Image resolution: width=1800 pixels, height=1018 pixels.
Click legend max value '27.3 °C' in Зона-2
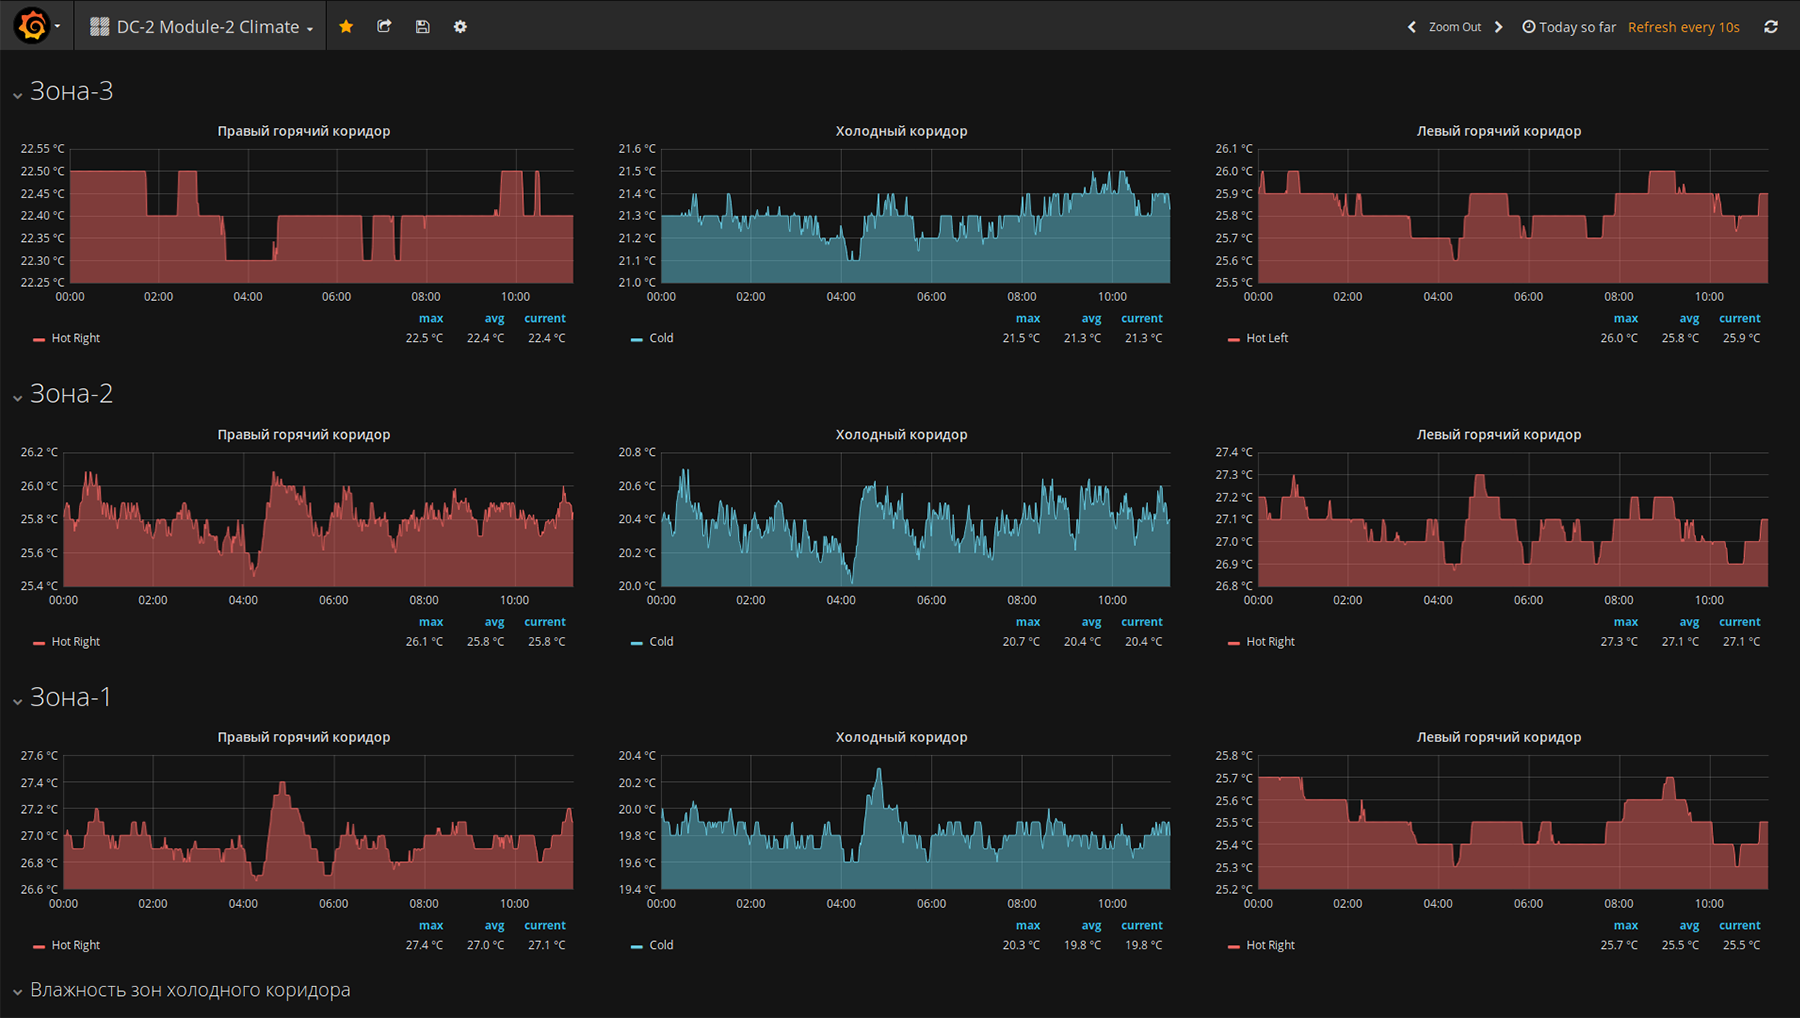[1619, 642]
